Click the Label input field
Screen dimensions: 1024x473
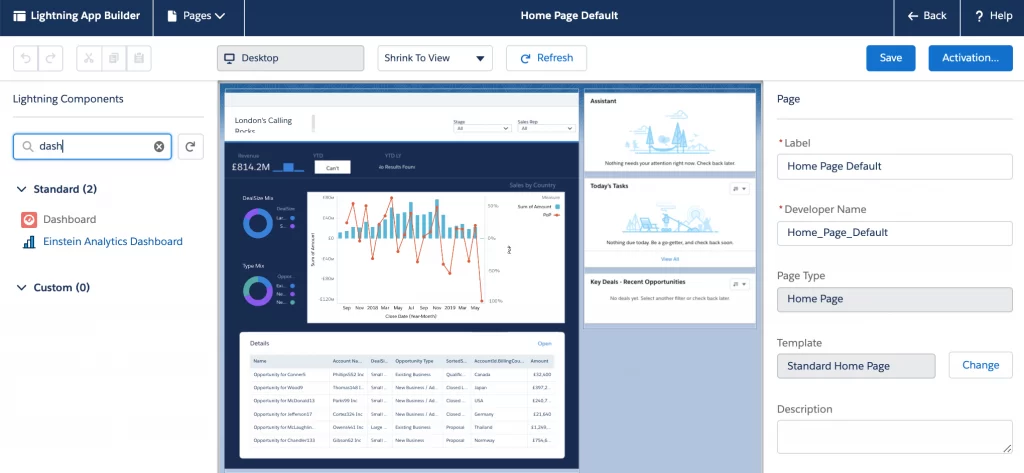tap(895, 167)
